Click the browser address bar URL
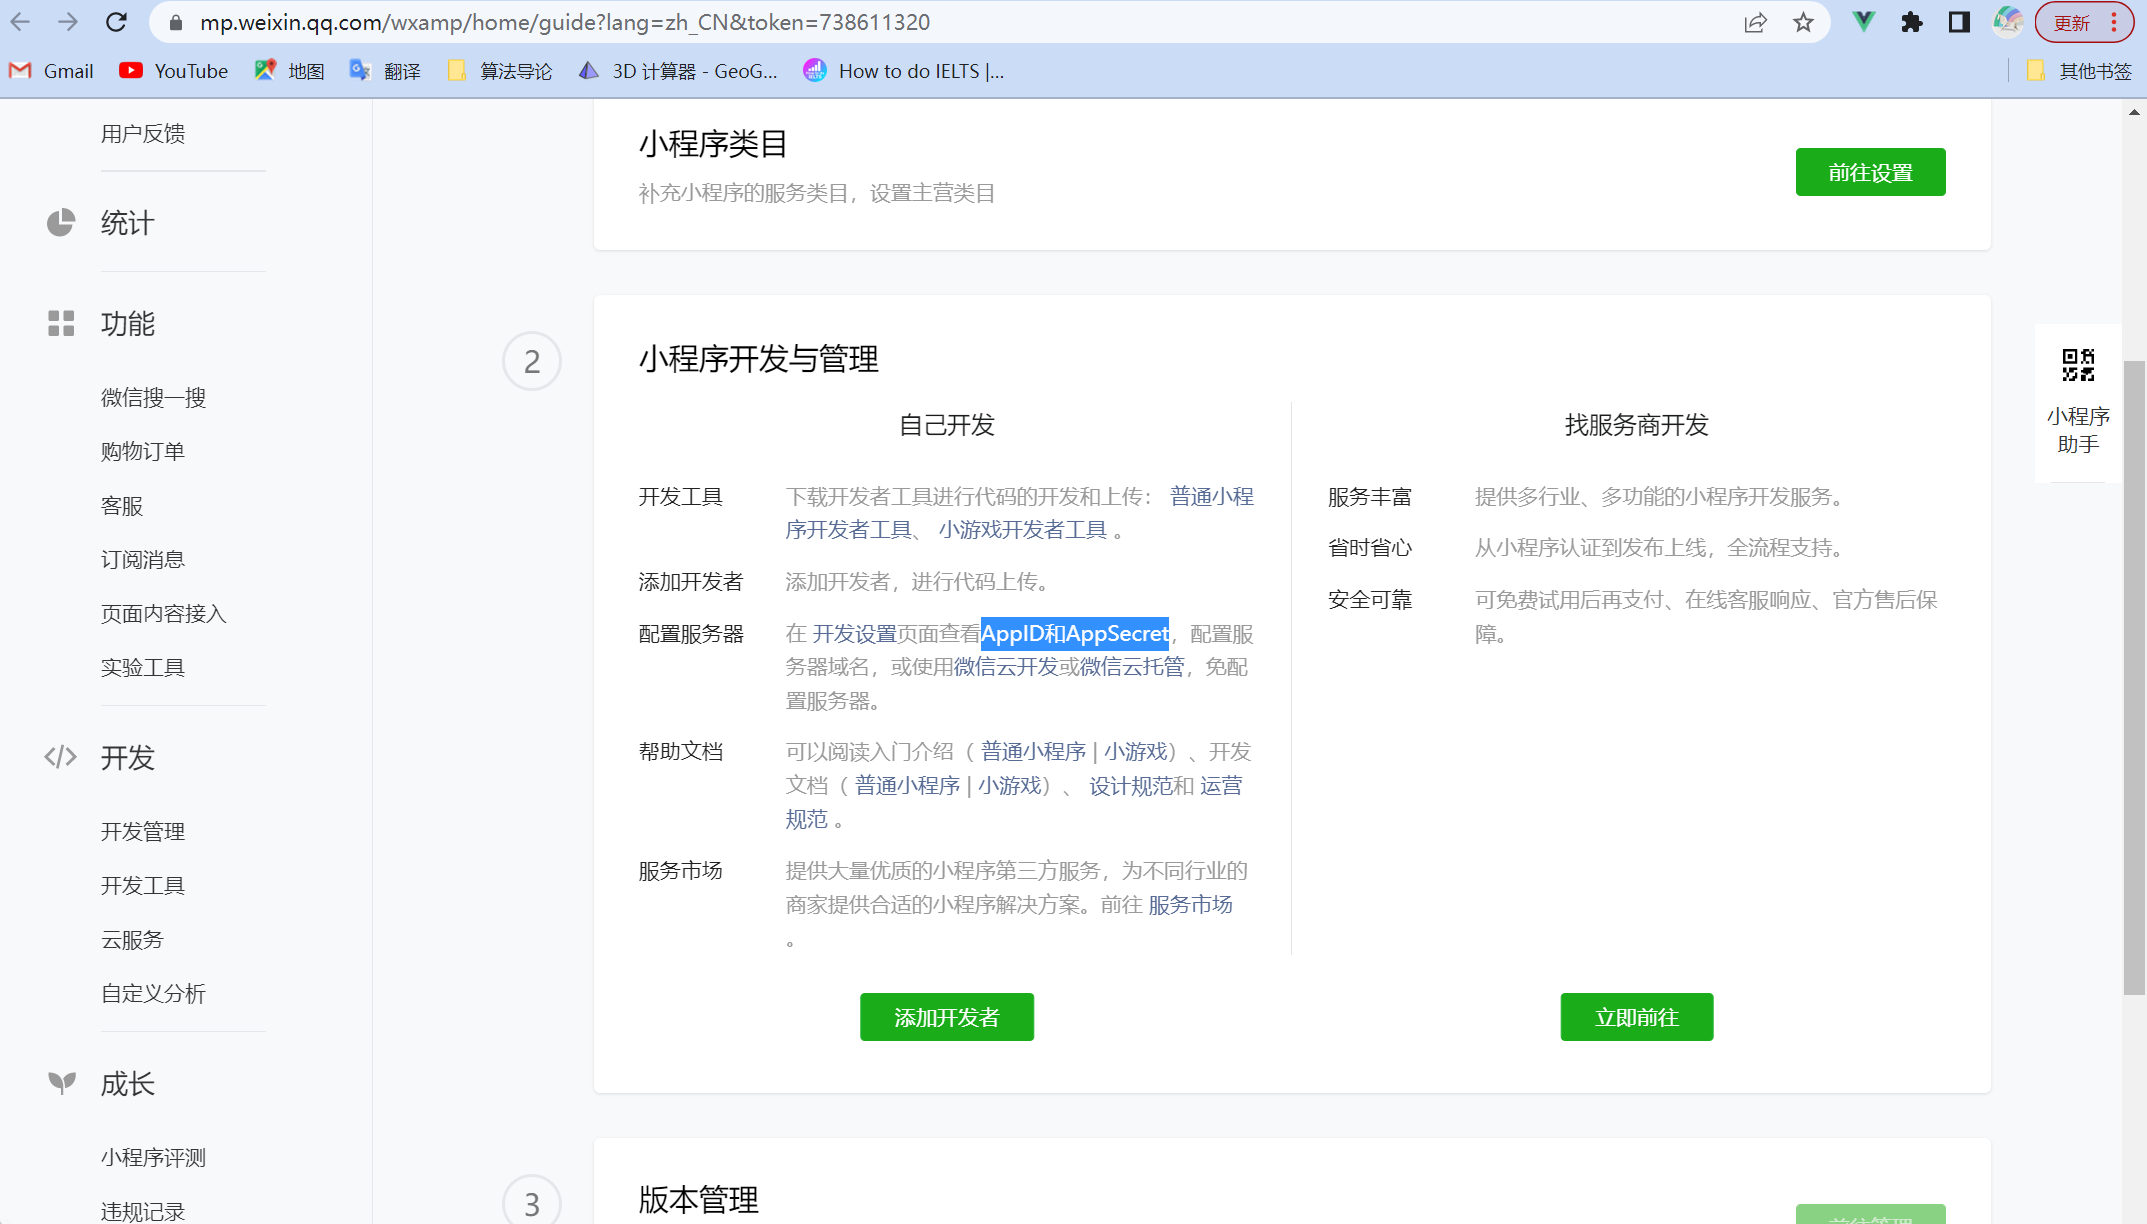2147x1224 pixels. click(564, 22)
